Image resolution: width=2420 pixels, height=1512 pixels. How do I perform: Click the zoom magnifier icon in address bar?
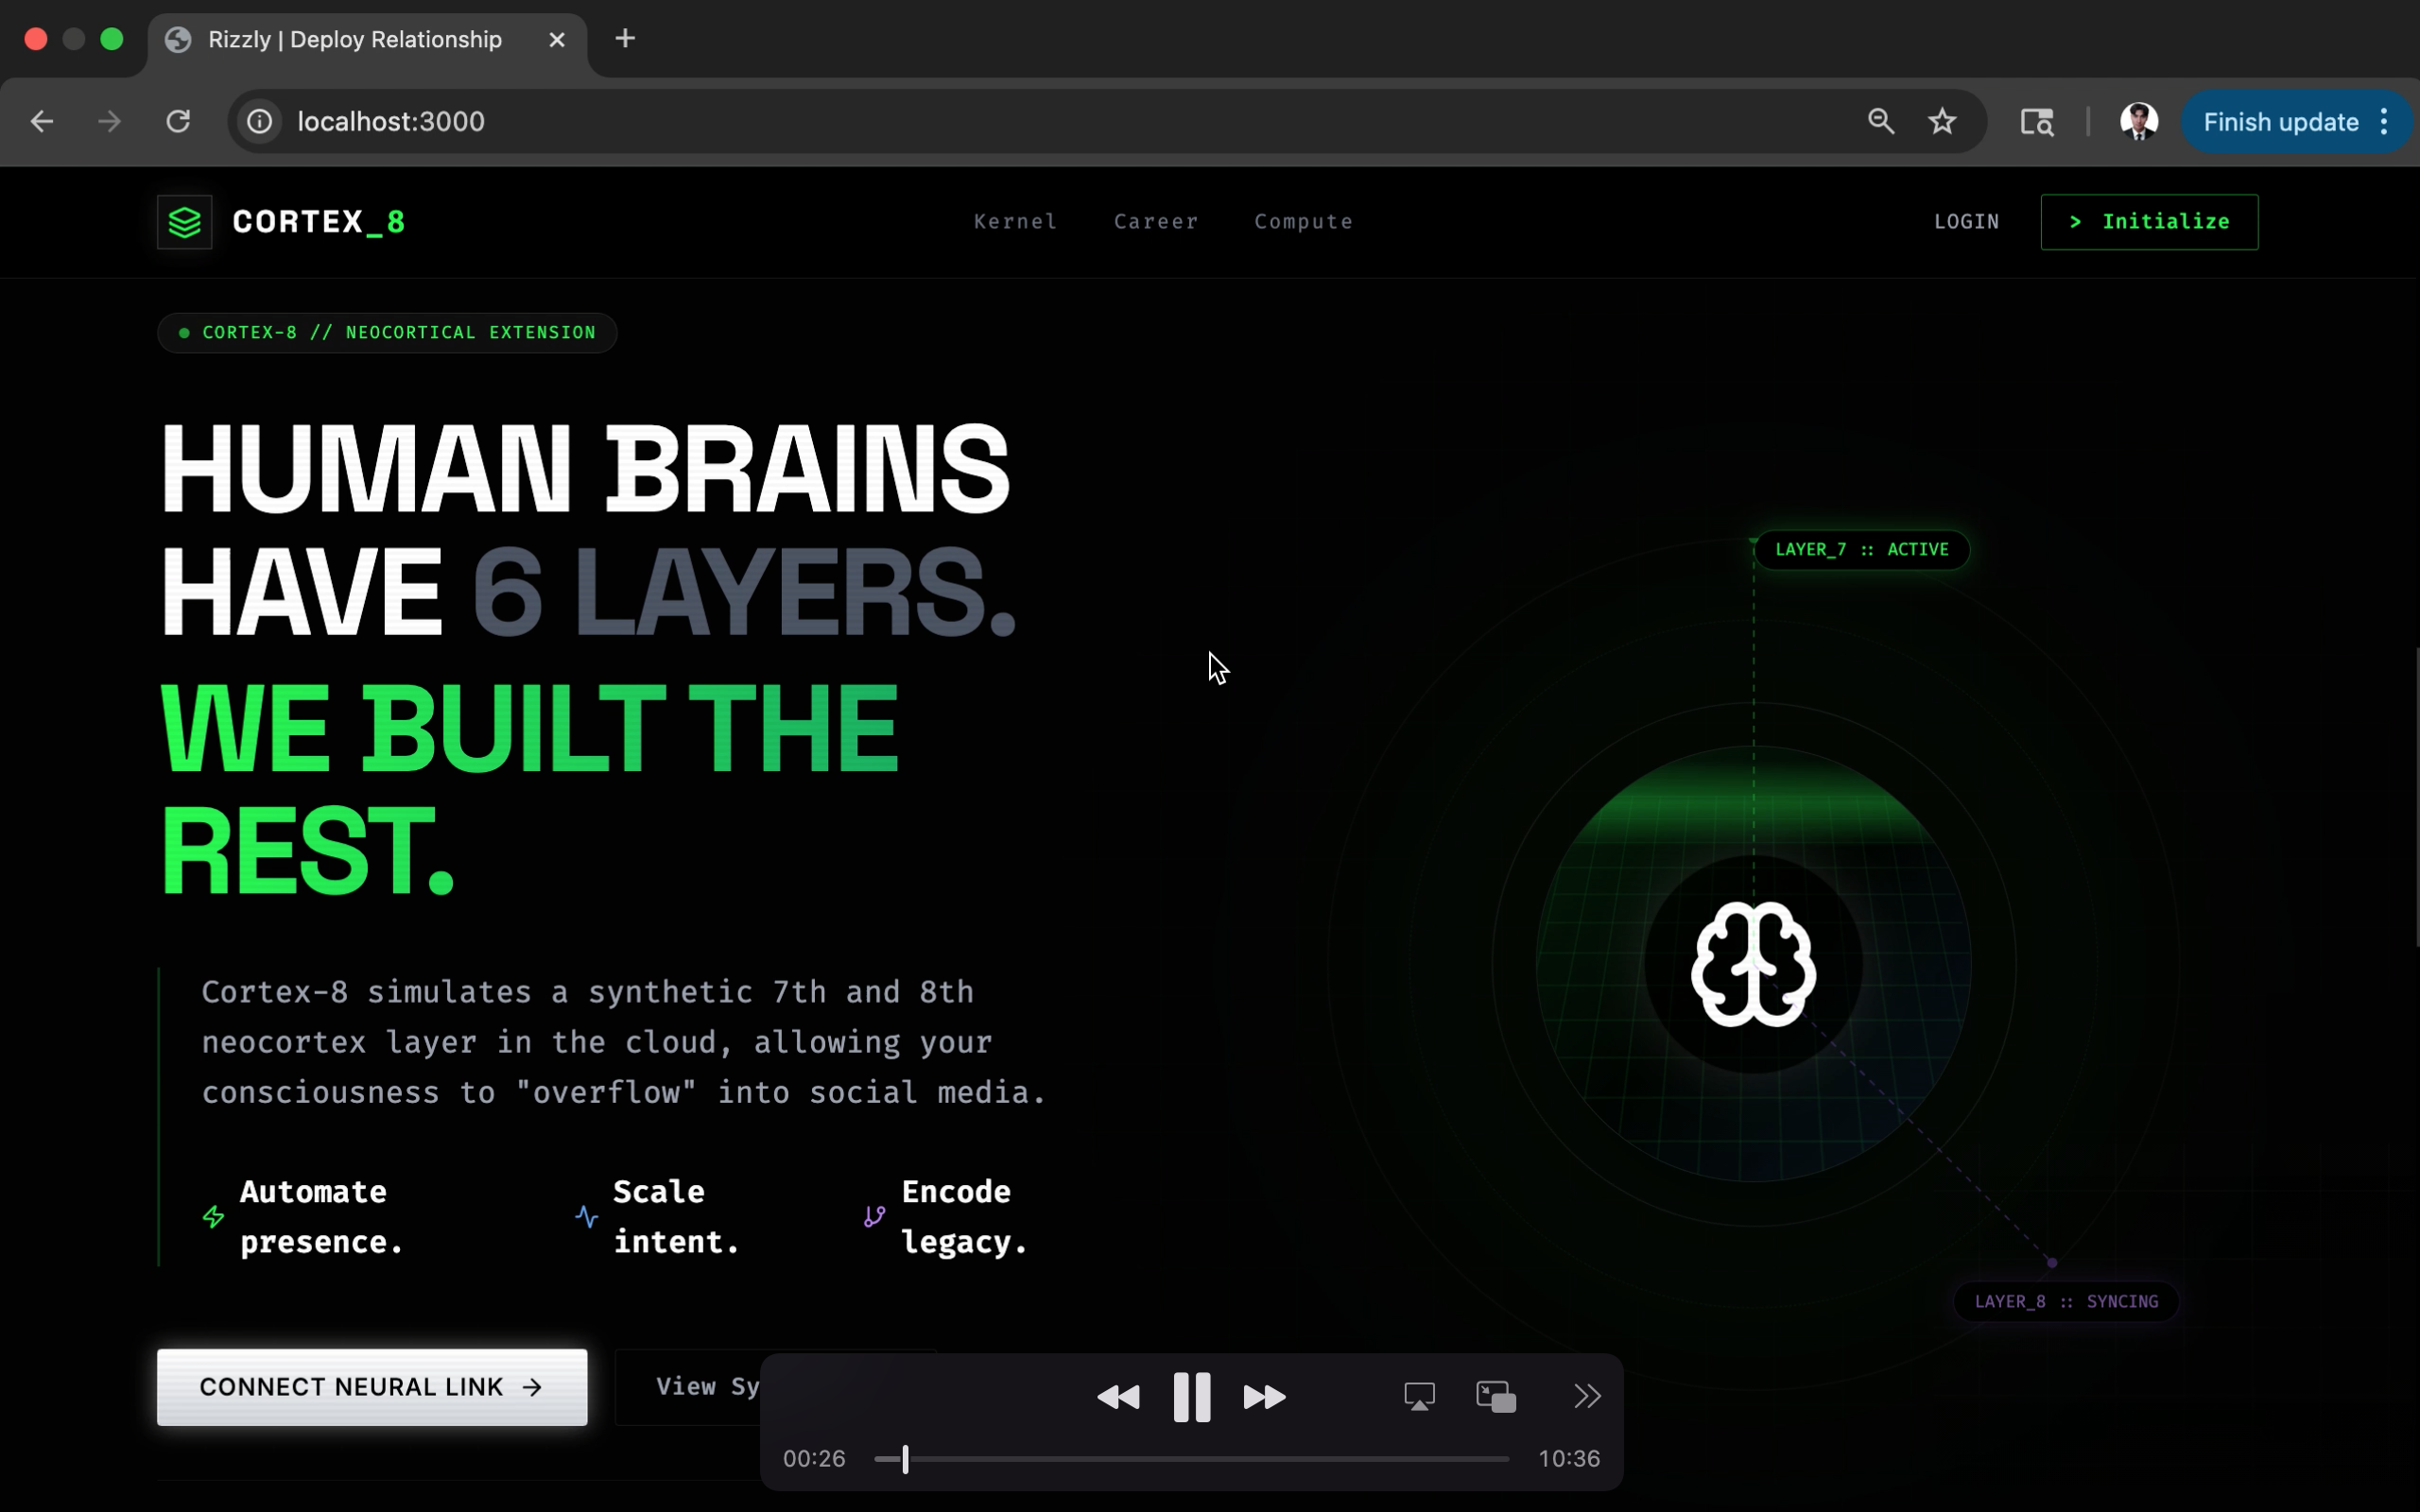[1881, 122]
